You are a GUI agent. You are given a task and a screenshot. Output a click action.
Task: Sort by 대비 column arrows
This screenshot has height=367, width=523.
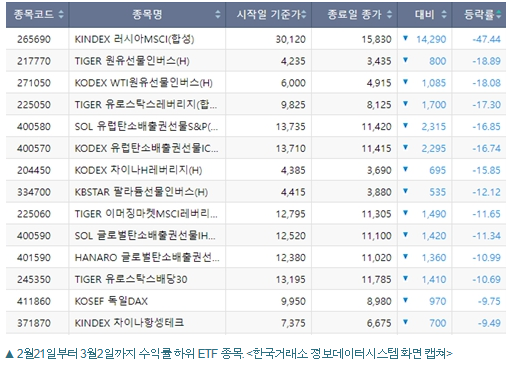pyautogui.click(x=444, y=14)
